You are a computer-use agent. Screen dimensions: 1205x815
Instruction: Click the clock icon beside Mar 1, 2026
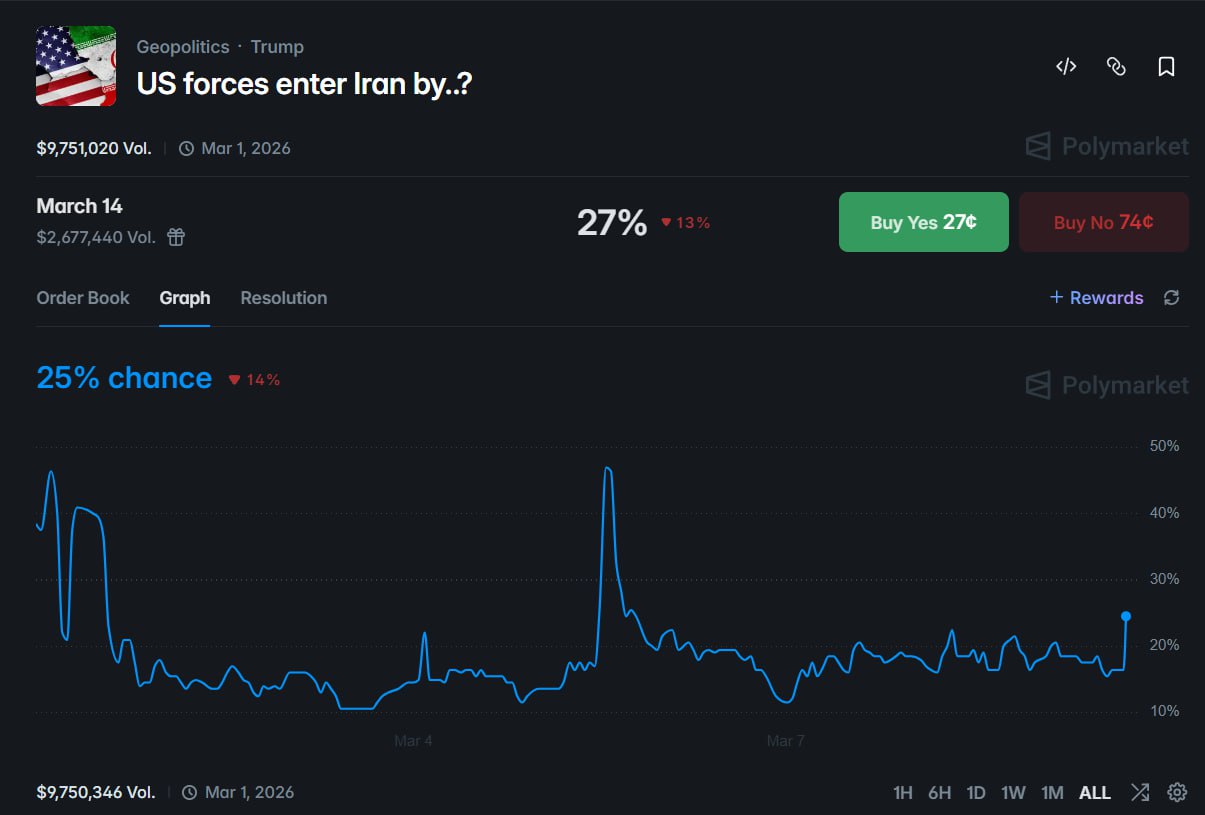tap(186, 147)
